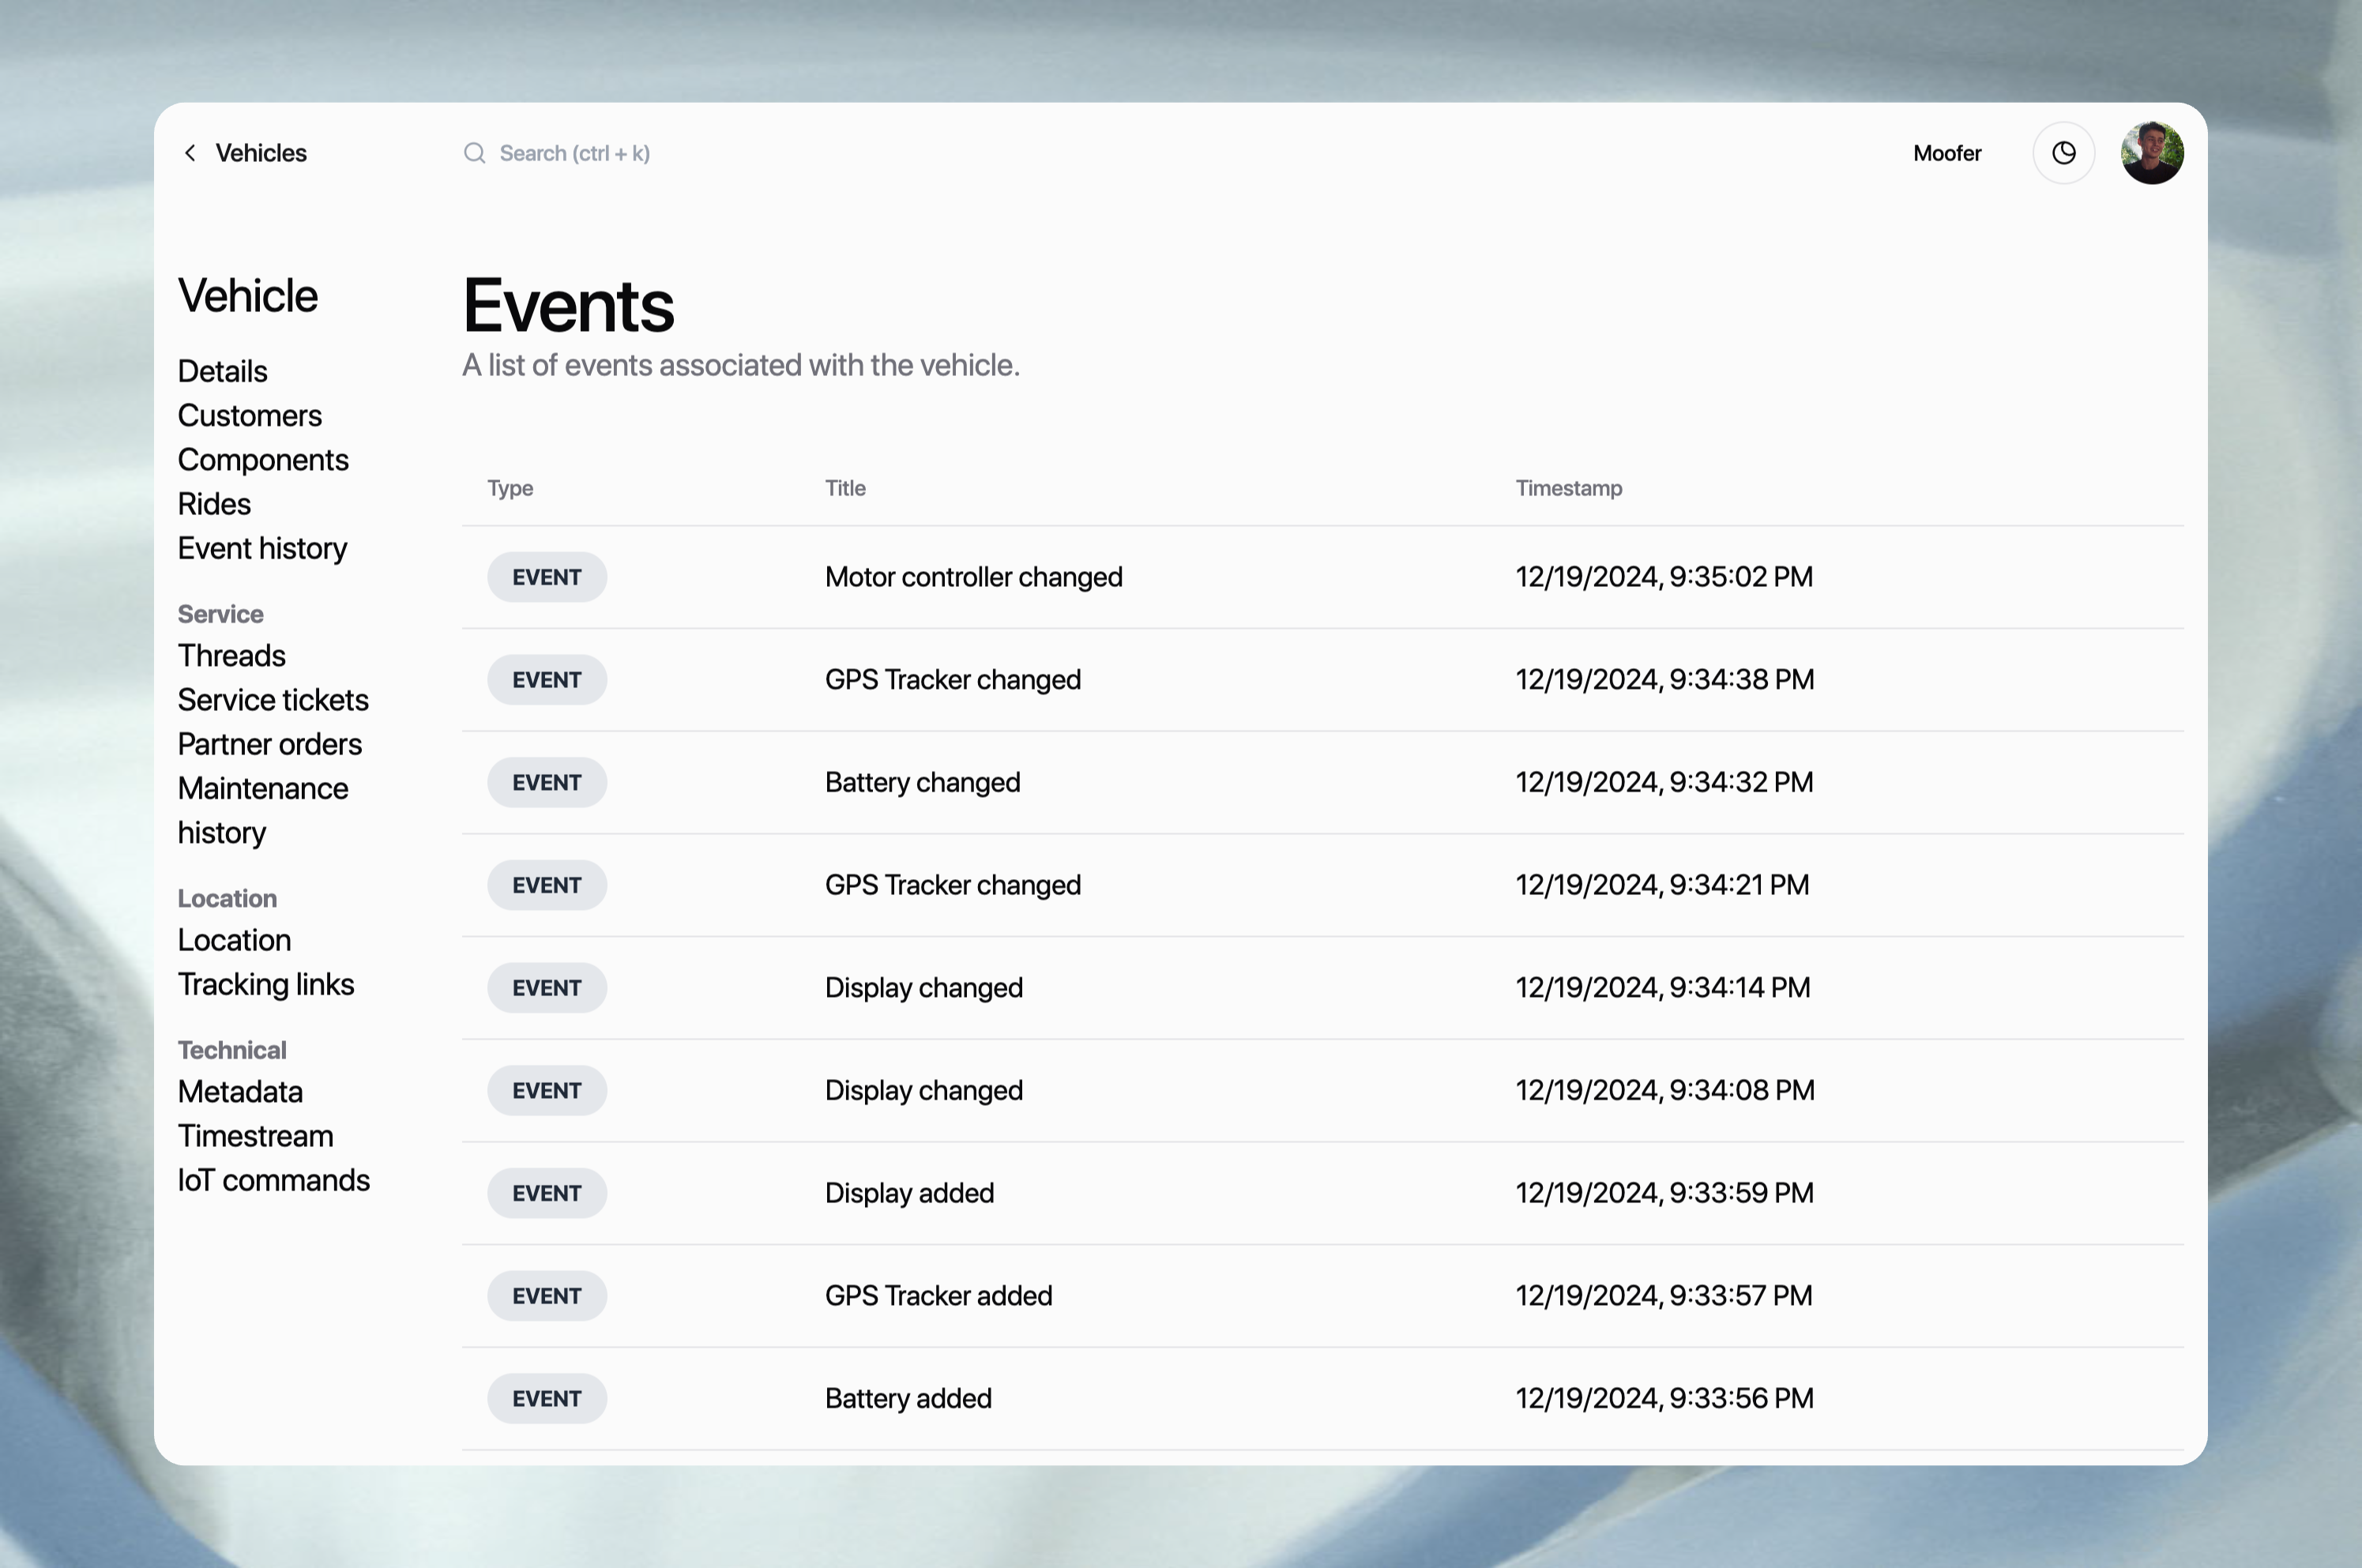Click timestamp 12/19/2024, 9:33:57 PM
This screenshot has height=1568, width=2362.
pos(1664,1296)
